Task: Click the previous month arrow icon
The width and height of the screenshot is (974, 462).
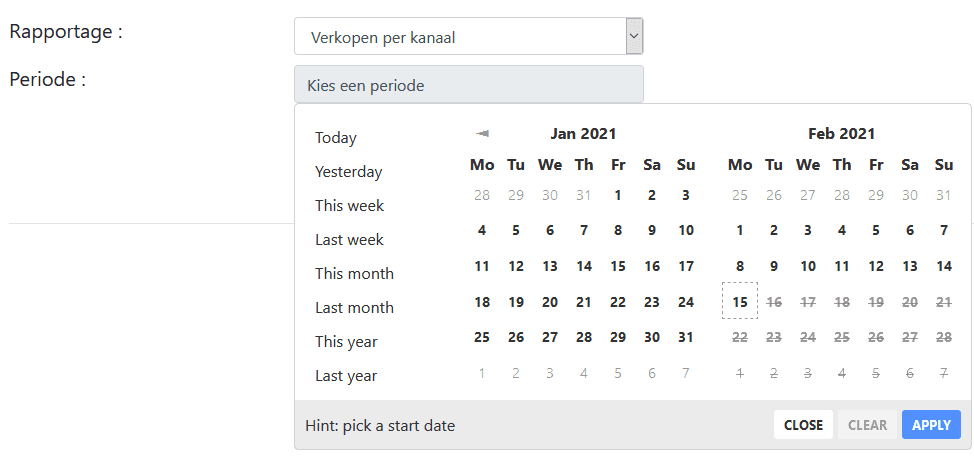Action: point(482,133)
